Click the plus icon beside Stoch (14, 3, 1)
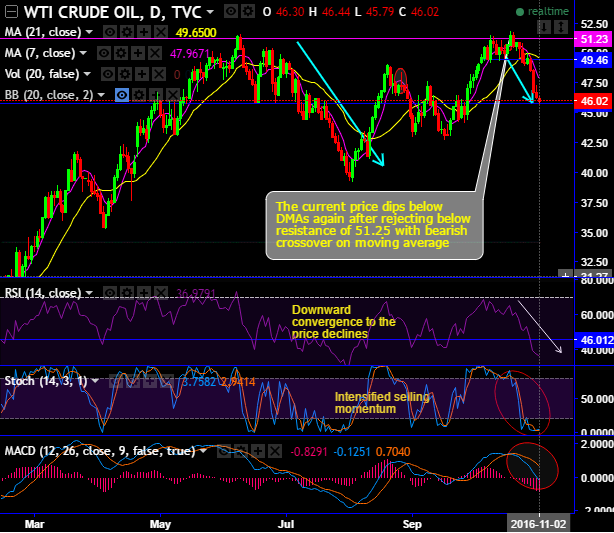Screen dimensions: 614x533 click(x=150, y=381)
